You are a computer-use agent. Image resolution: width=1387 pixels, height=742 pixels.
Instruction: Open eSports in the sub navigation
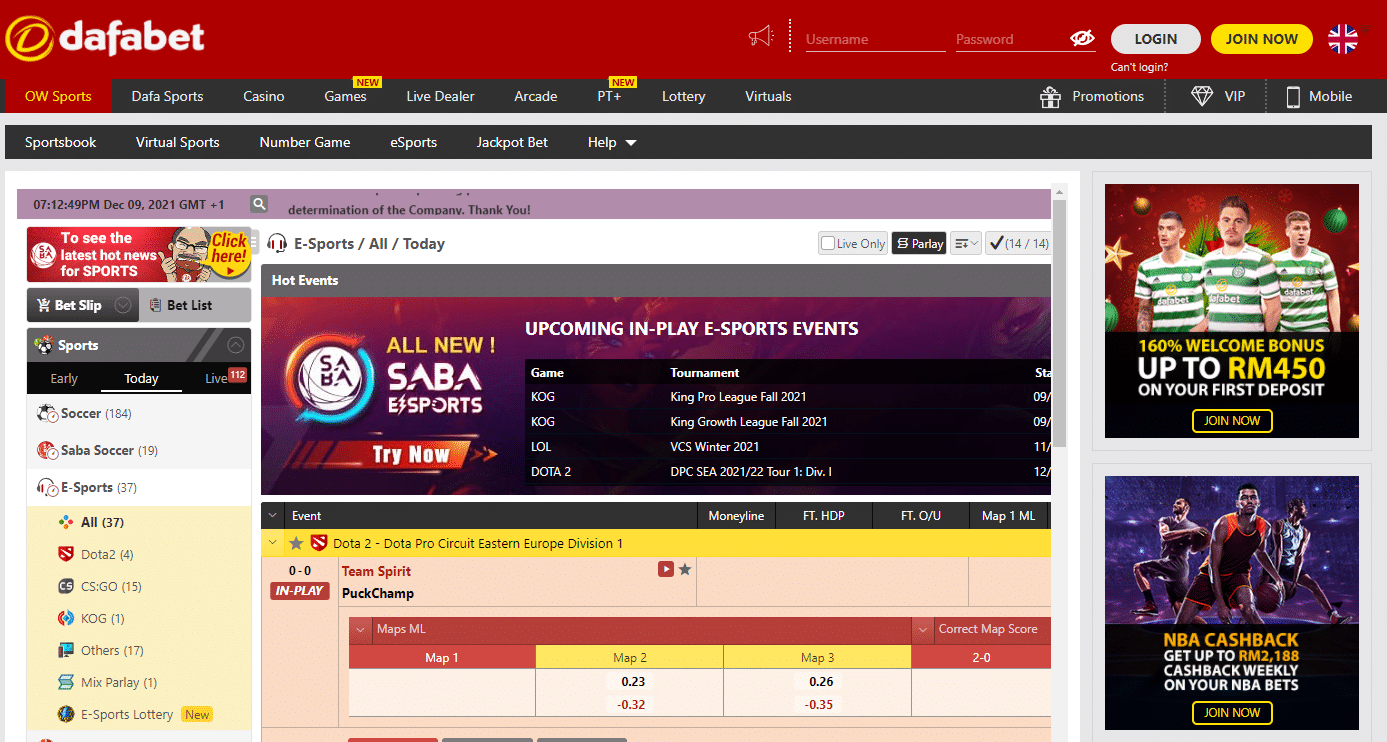(x=413, y=142)
